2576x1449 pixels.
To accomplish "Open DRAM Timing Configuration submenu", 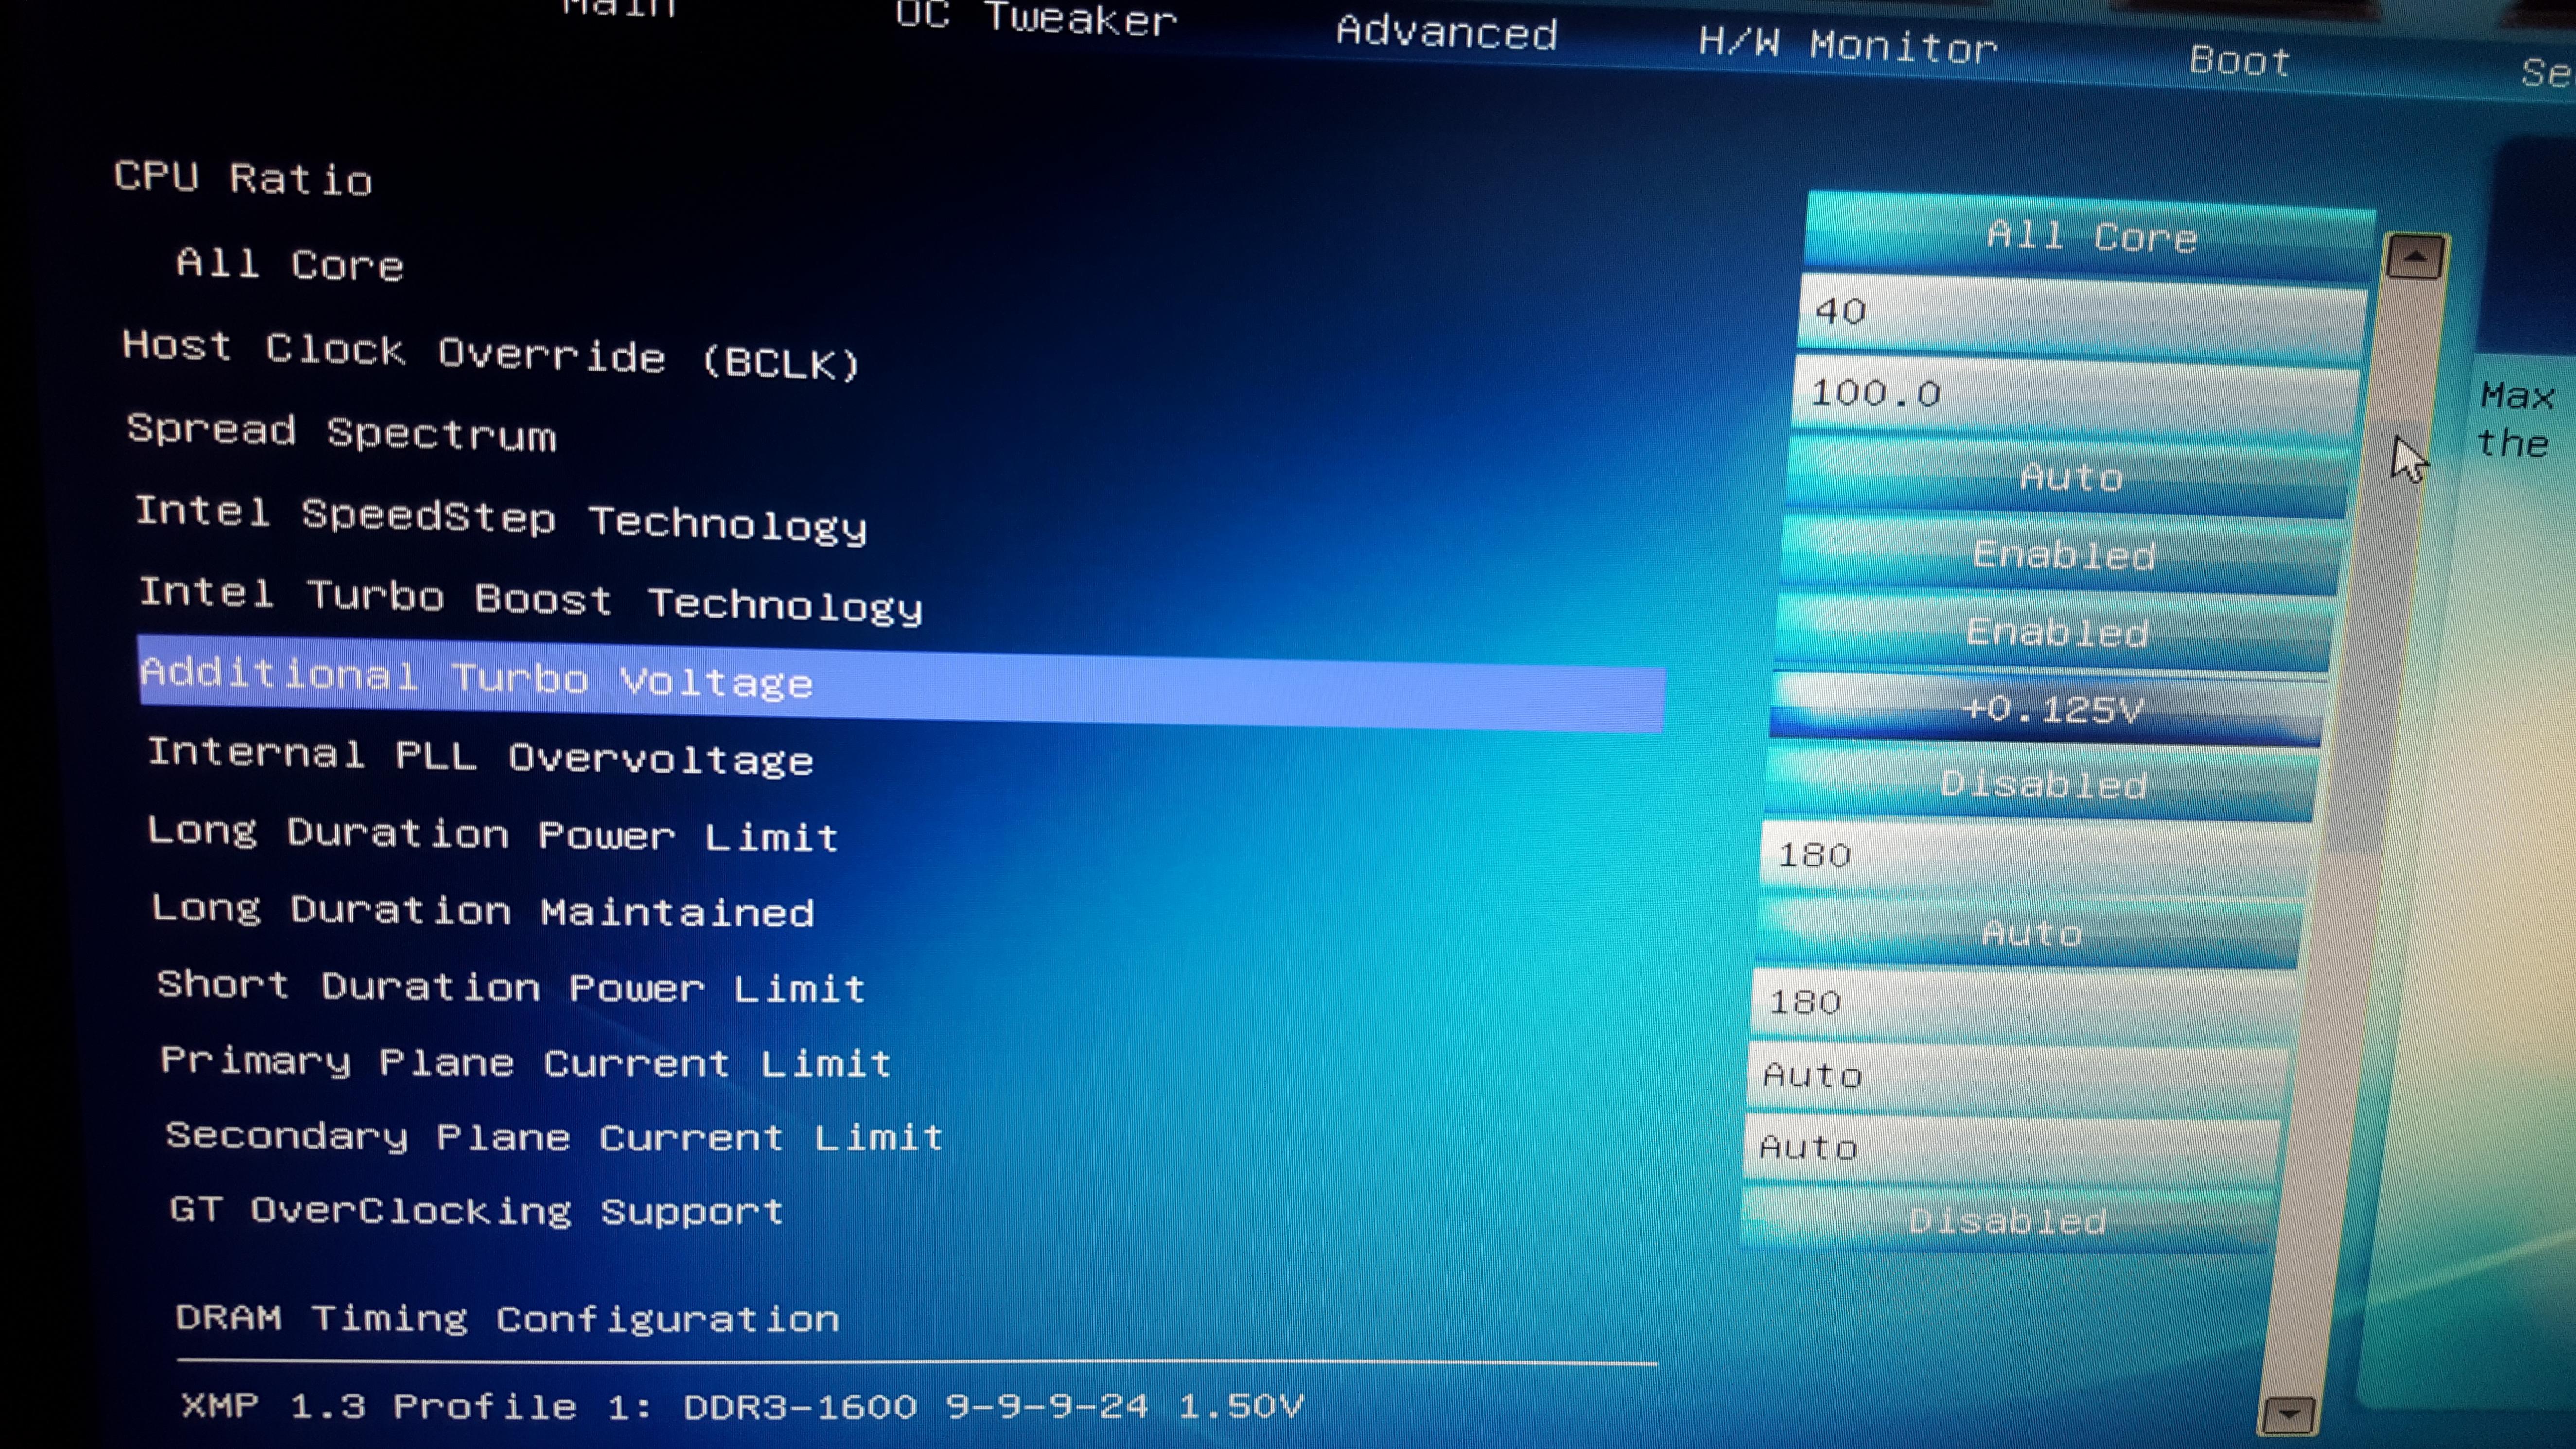I will tap(507, 1319).
